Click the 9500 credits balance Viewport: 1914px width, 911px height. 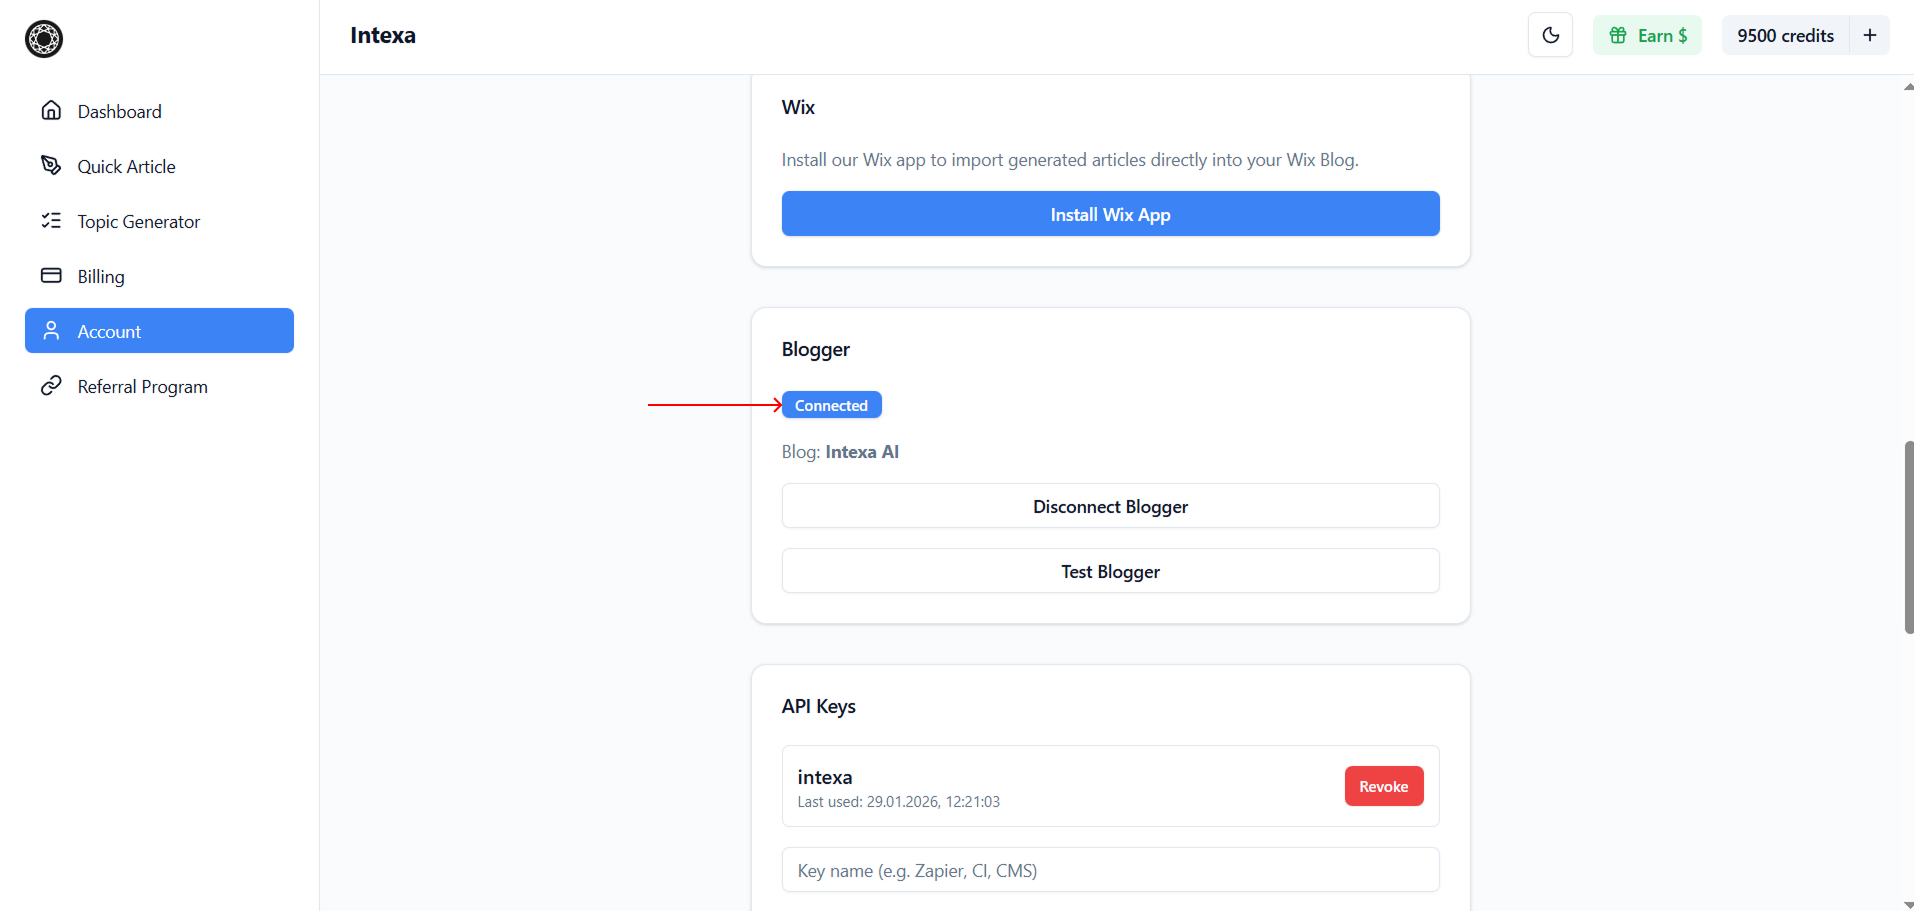1785,35
